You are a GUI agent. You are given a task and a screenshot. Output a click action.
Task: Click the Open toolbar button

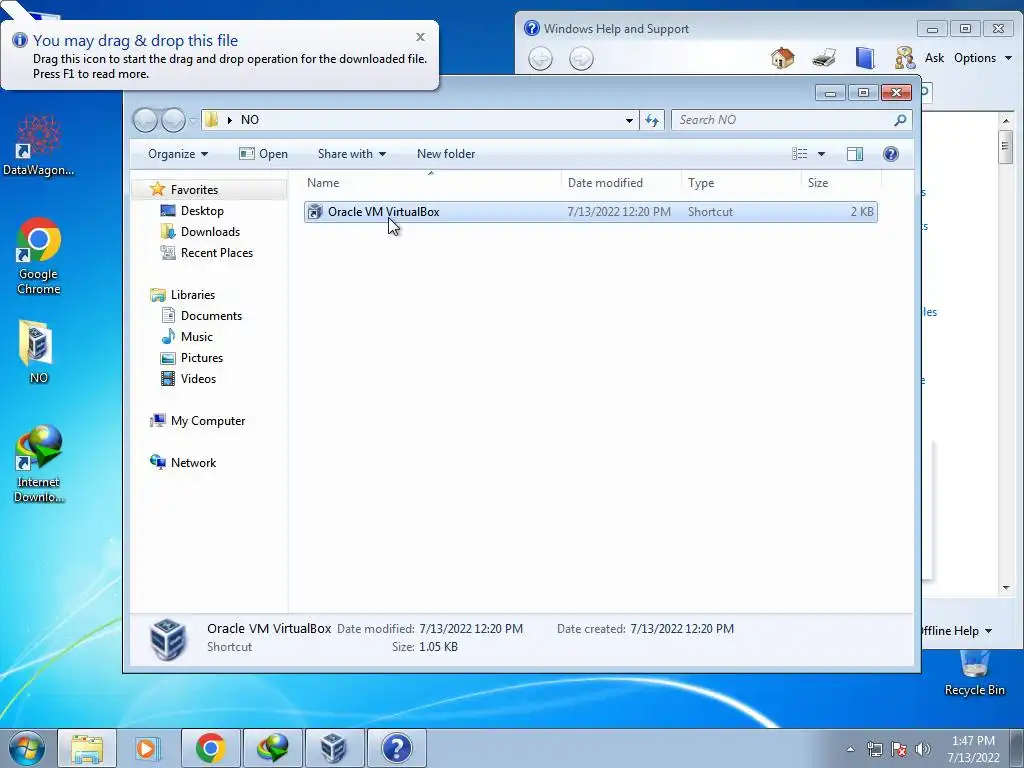point(263,154)
